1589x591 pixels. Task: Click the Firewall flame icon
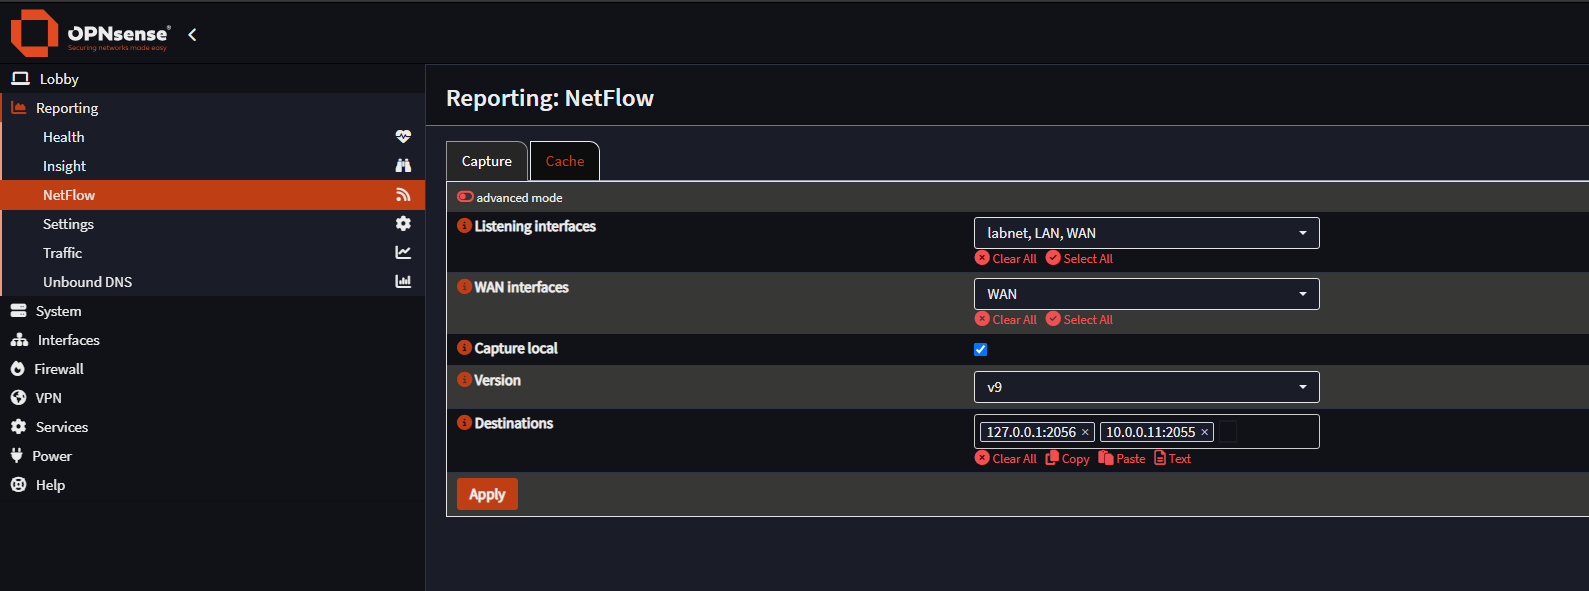(x=18, y=368)
